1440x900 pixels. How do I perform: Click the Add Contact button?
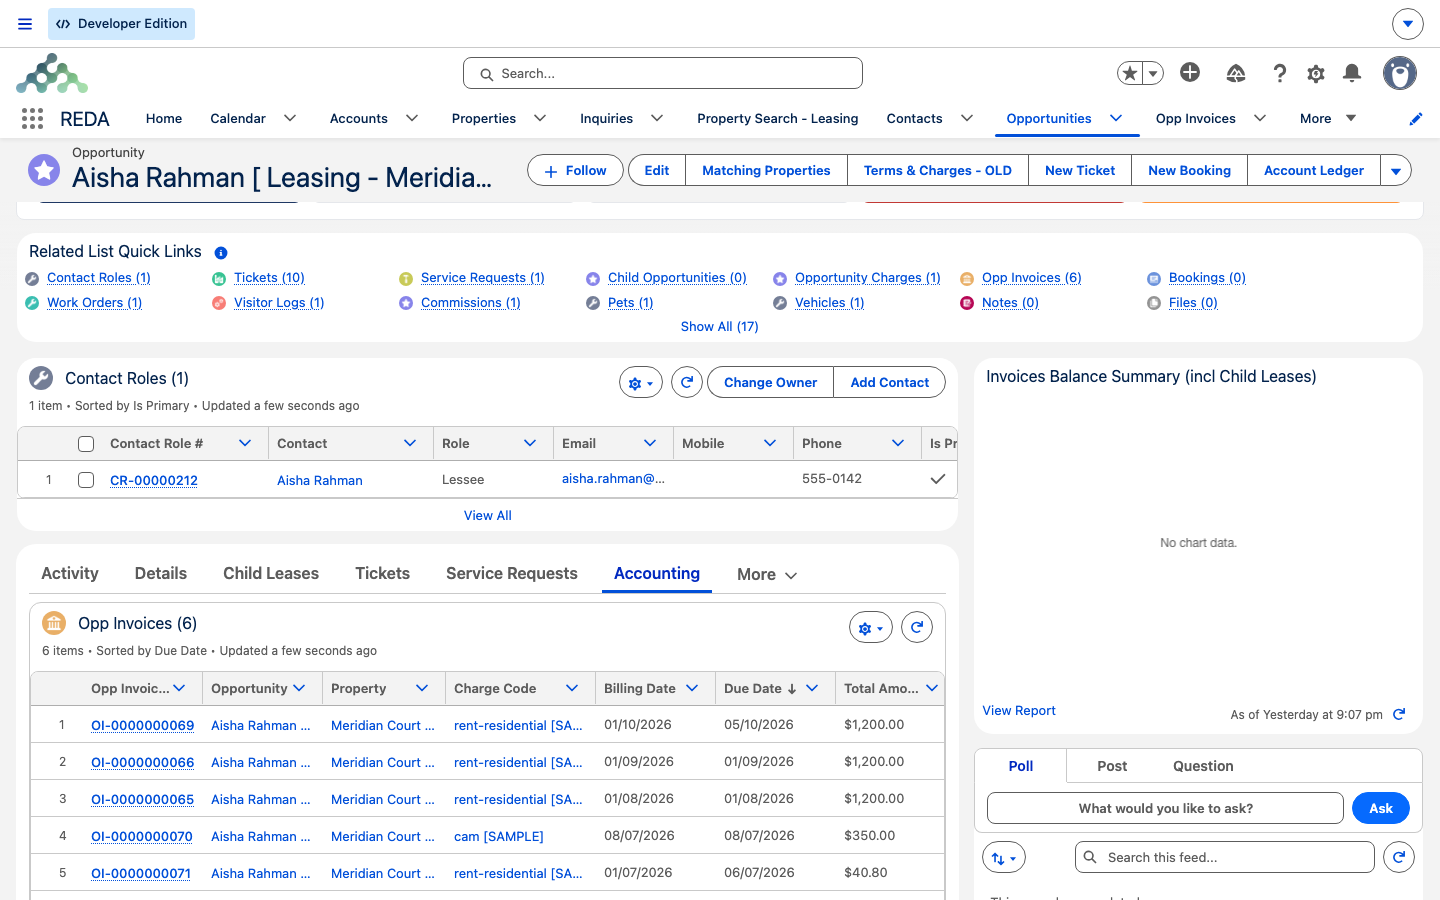[x=890, y=382]
